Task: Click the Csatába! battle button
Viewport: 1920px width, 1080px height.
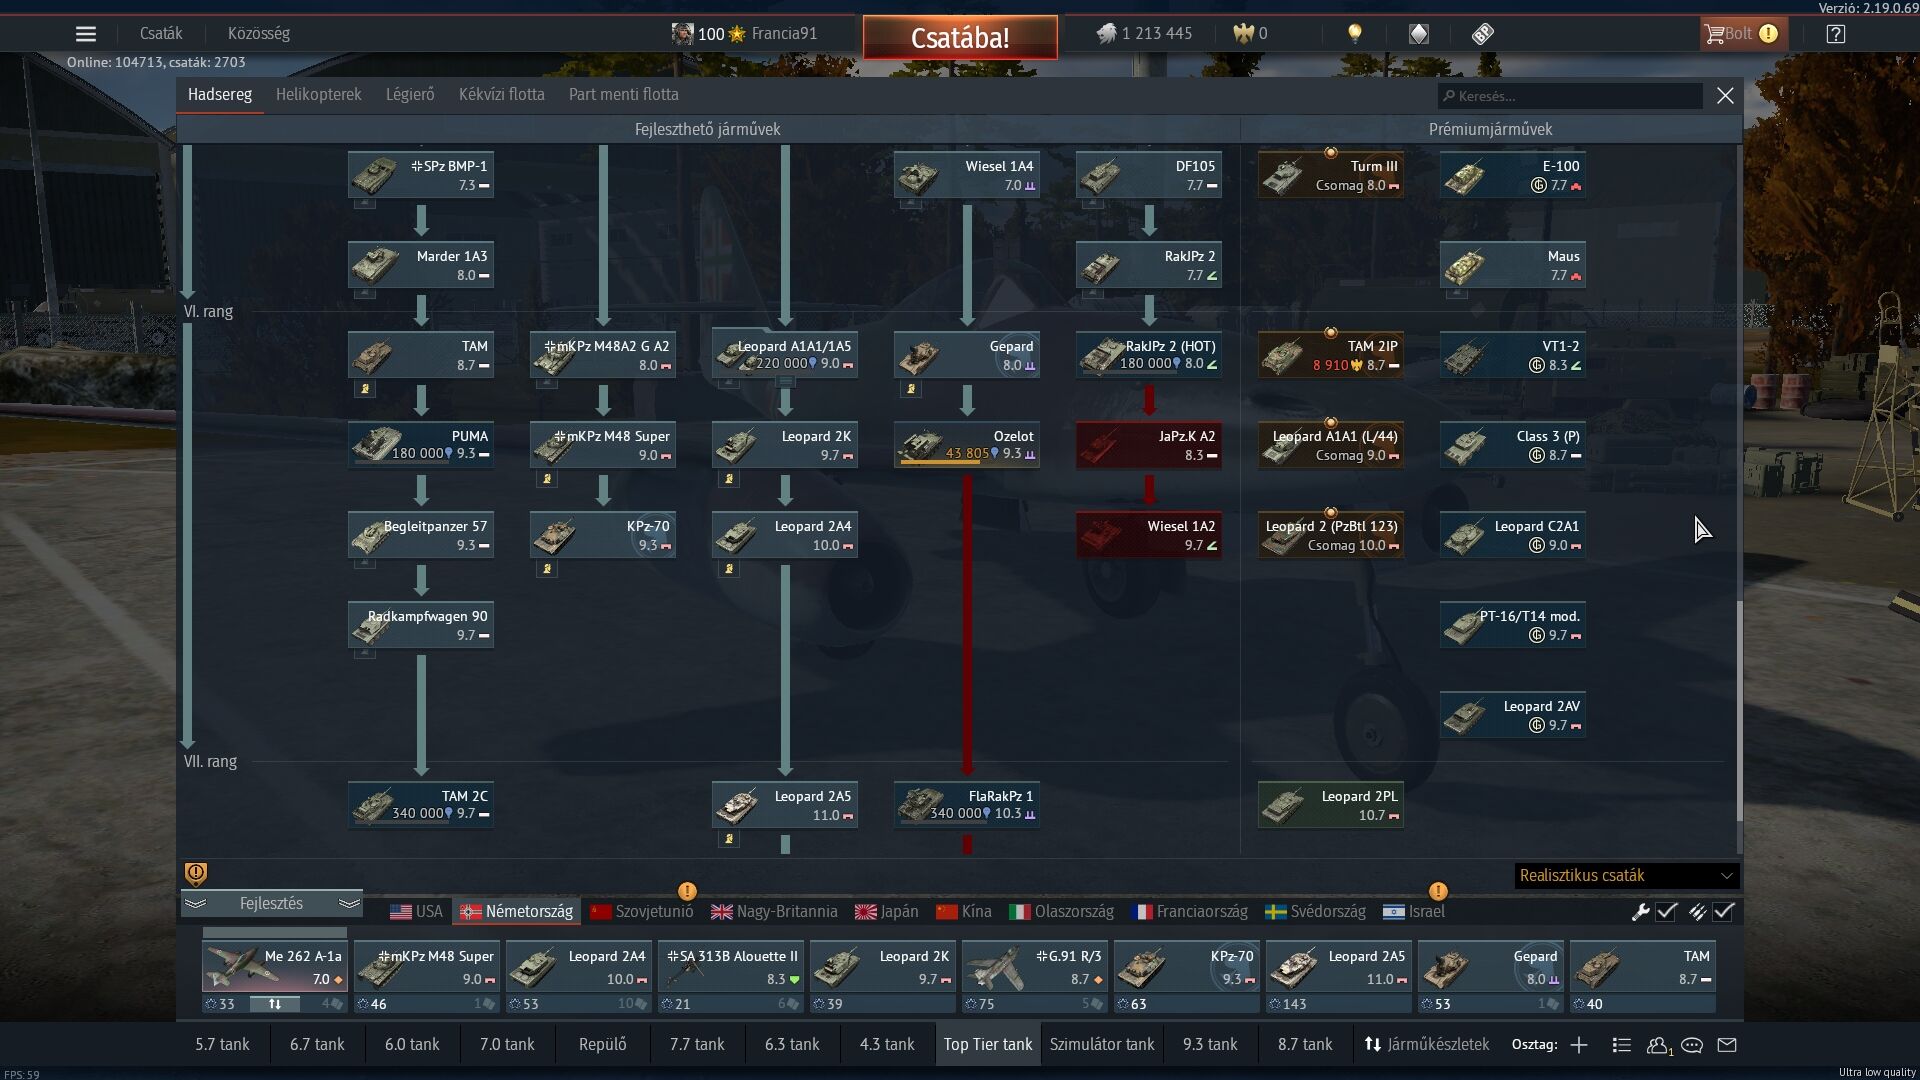Action: pyautogui.click(x=960, y=38)
